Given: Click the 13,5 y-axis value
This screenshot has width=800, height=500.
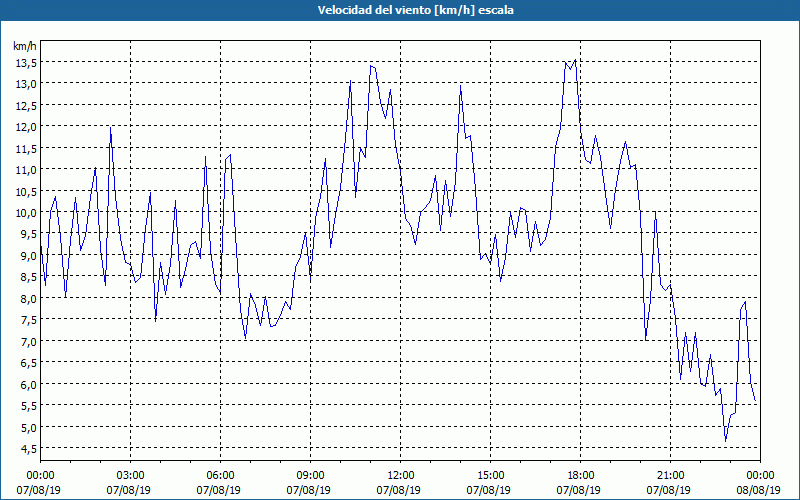Looking at the screenshot, I should tap(26, 63).
